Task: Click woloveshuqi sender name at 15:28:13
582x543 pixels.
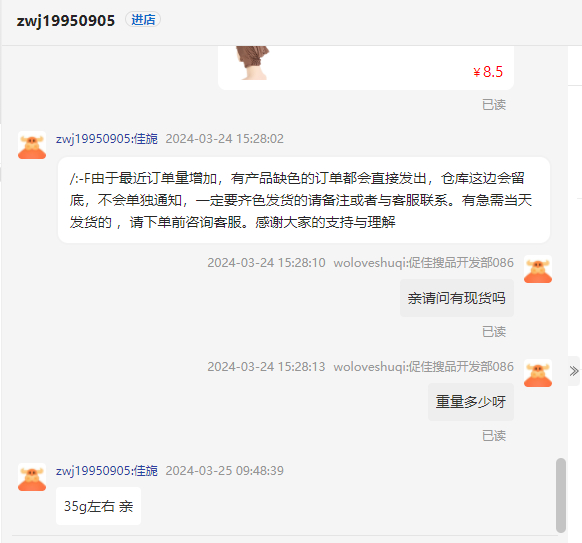Action: click(424, 367)
